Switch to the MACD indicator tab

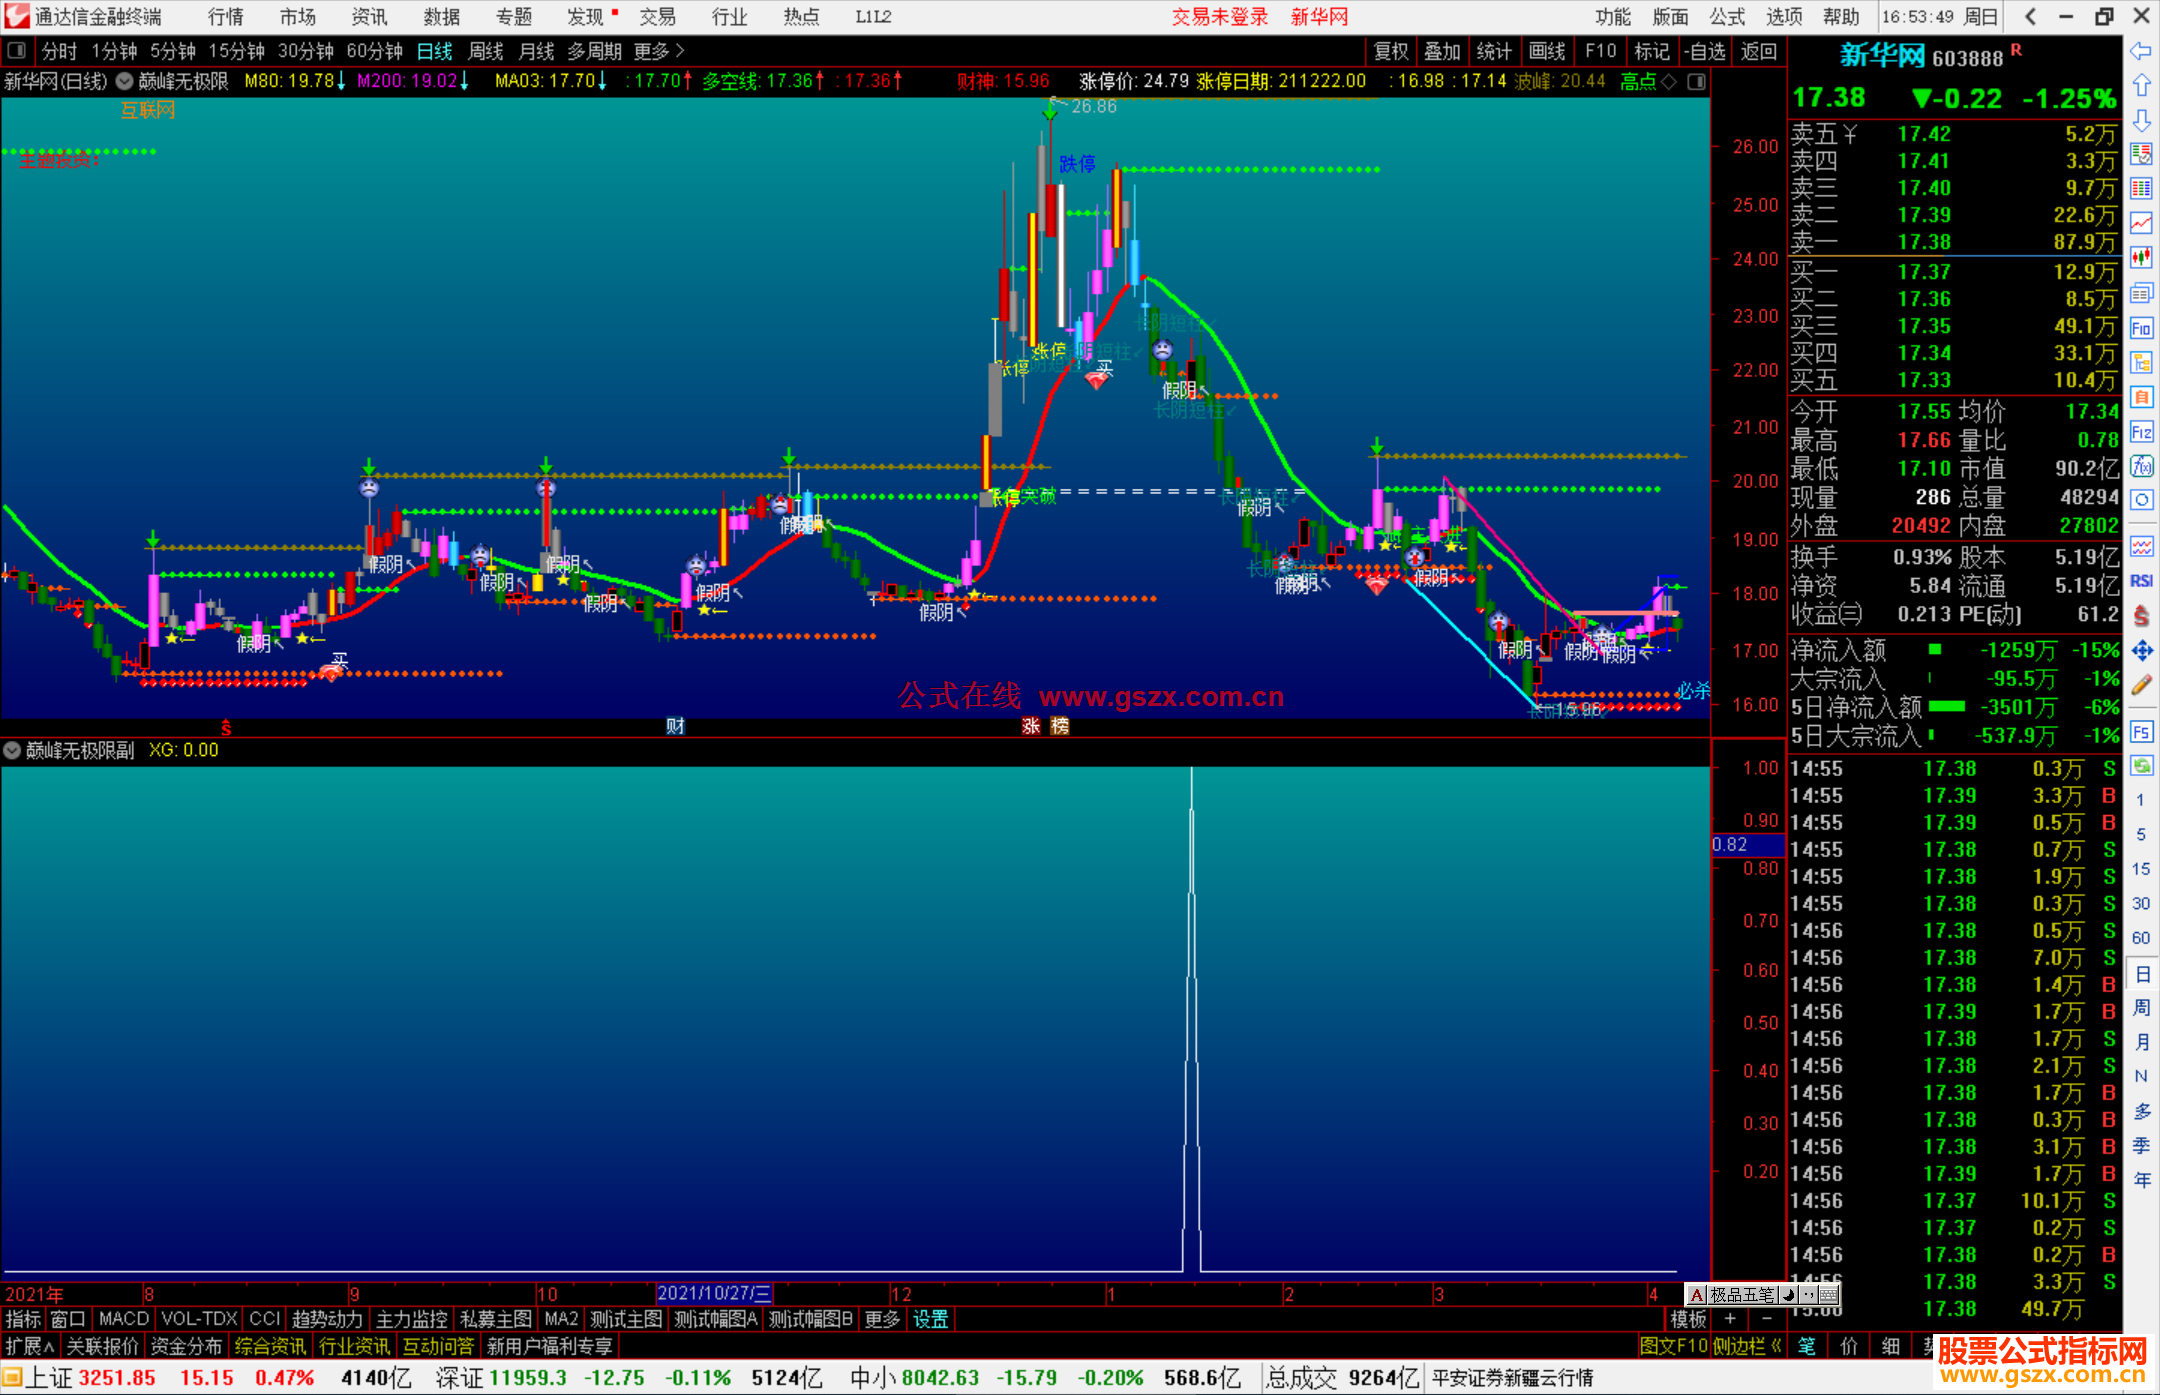[124, 1319]
